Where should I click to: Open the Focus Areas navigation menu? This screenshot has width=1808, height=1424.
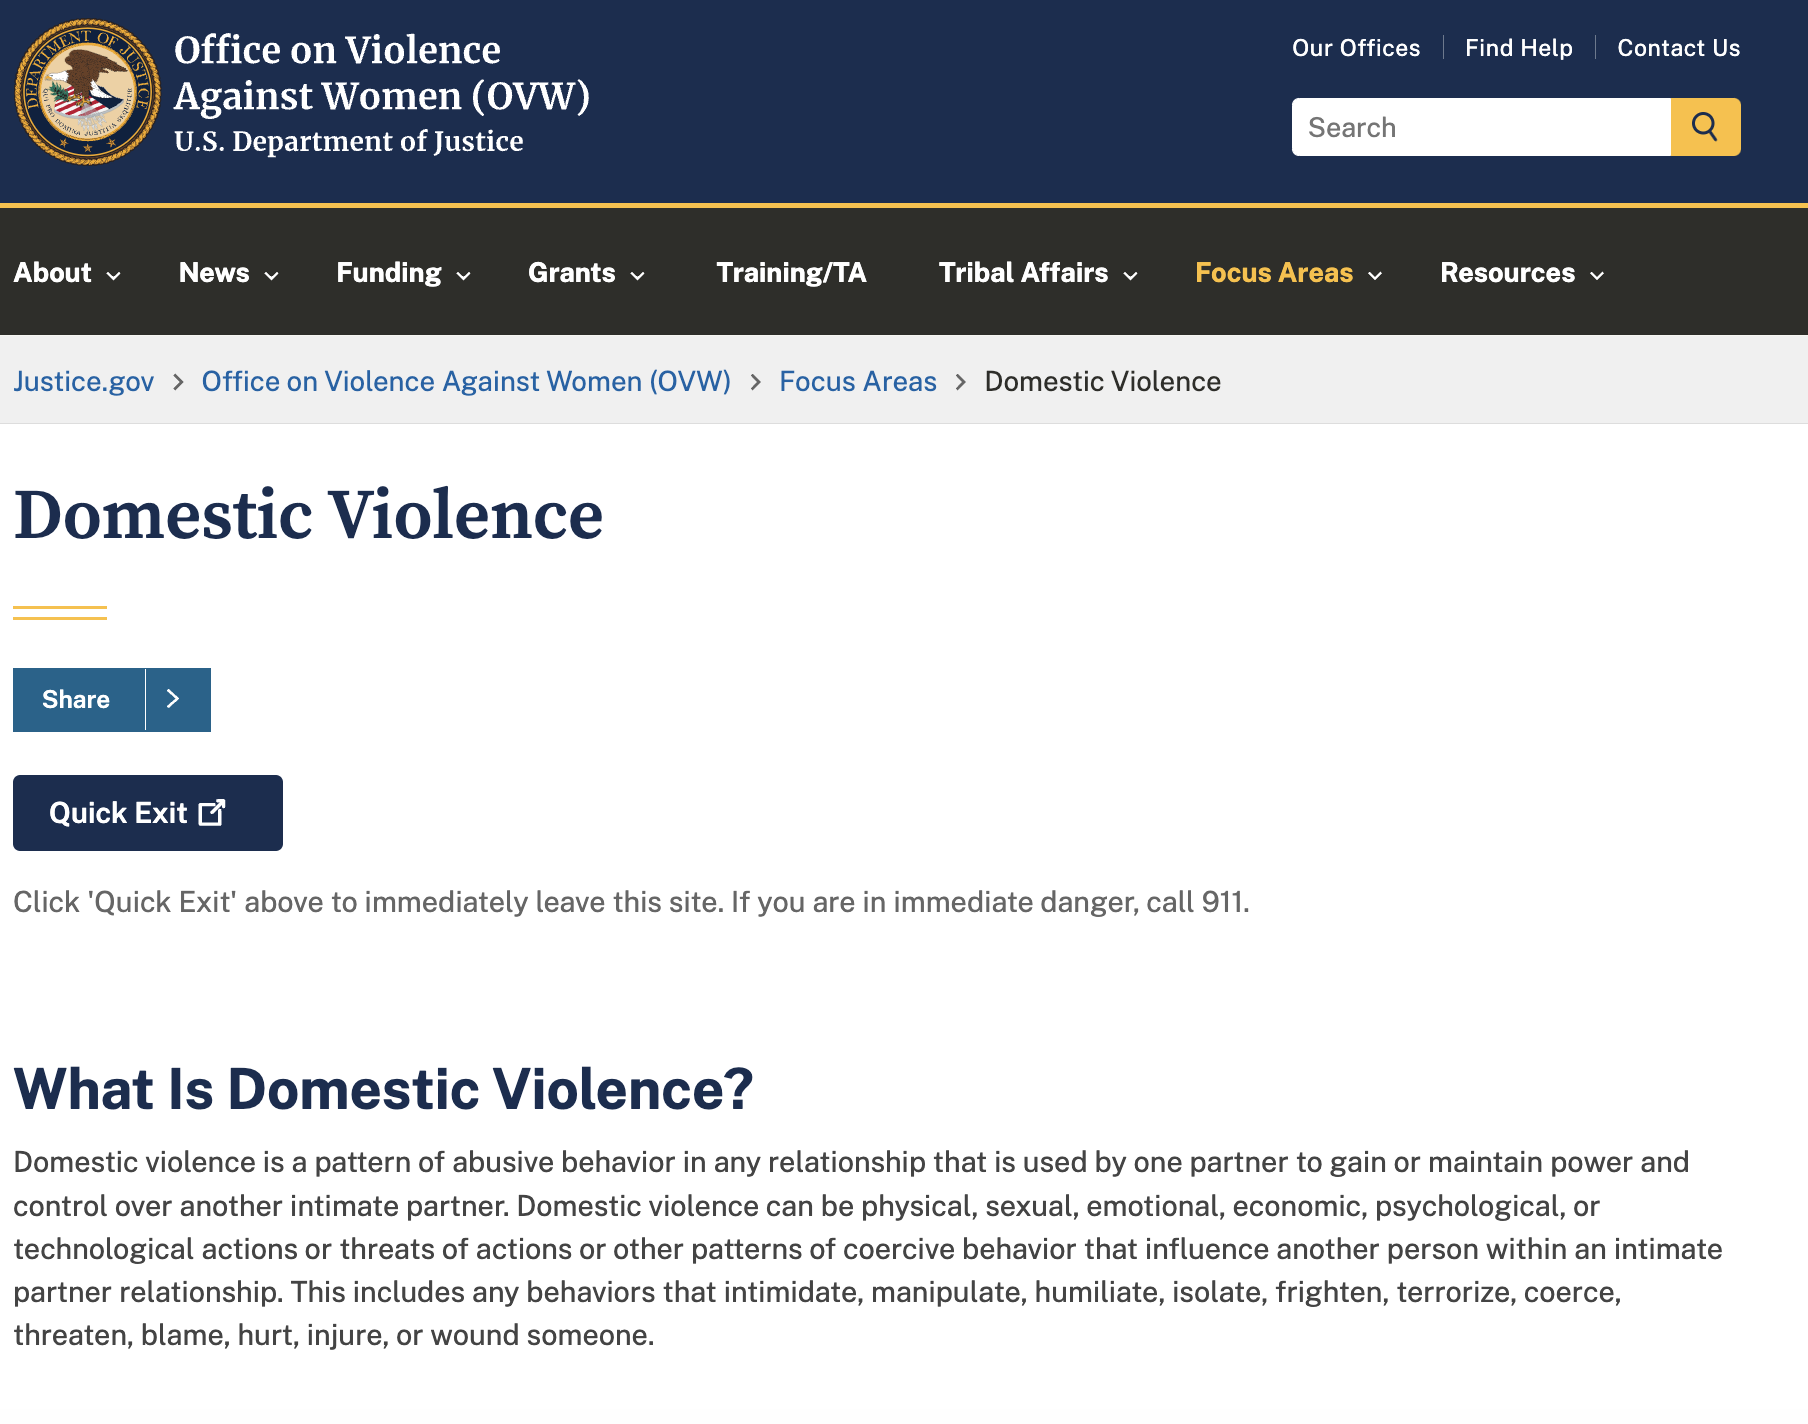click(1288, 273)
